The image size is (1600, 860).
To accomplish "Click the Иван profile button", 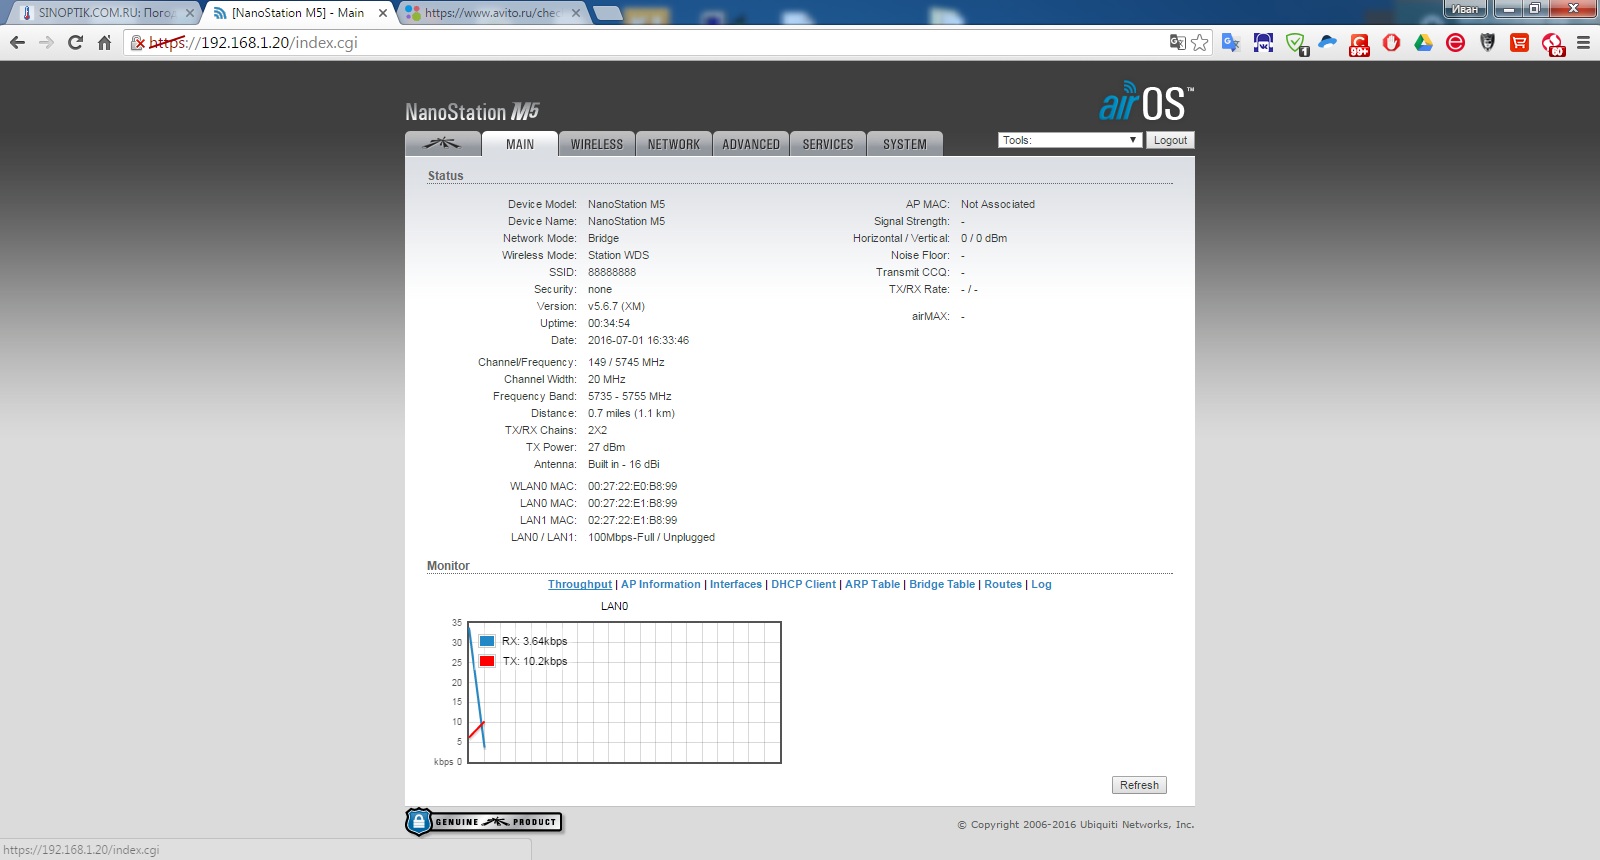I will point(1465,9).
